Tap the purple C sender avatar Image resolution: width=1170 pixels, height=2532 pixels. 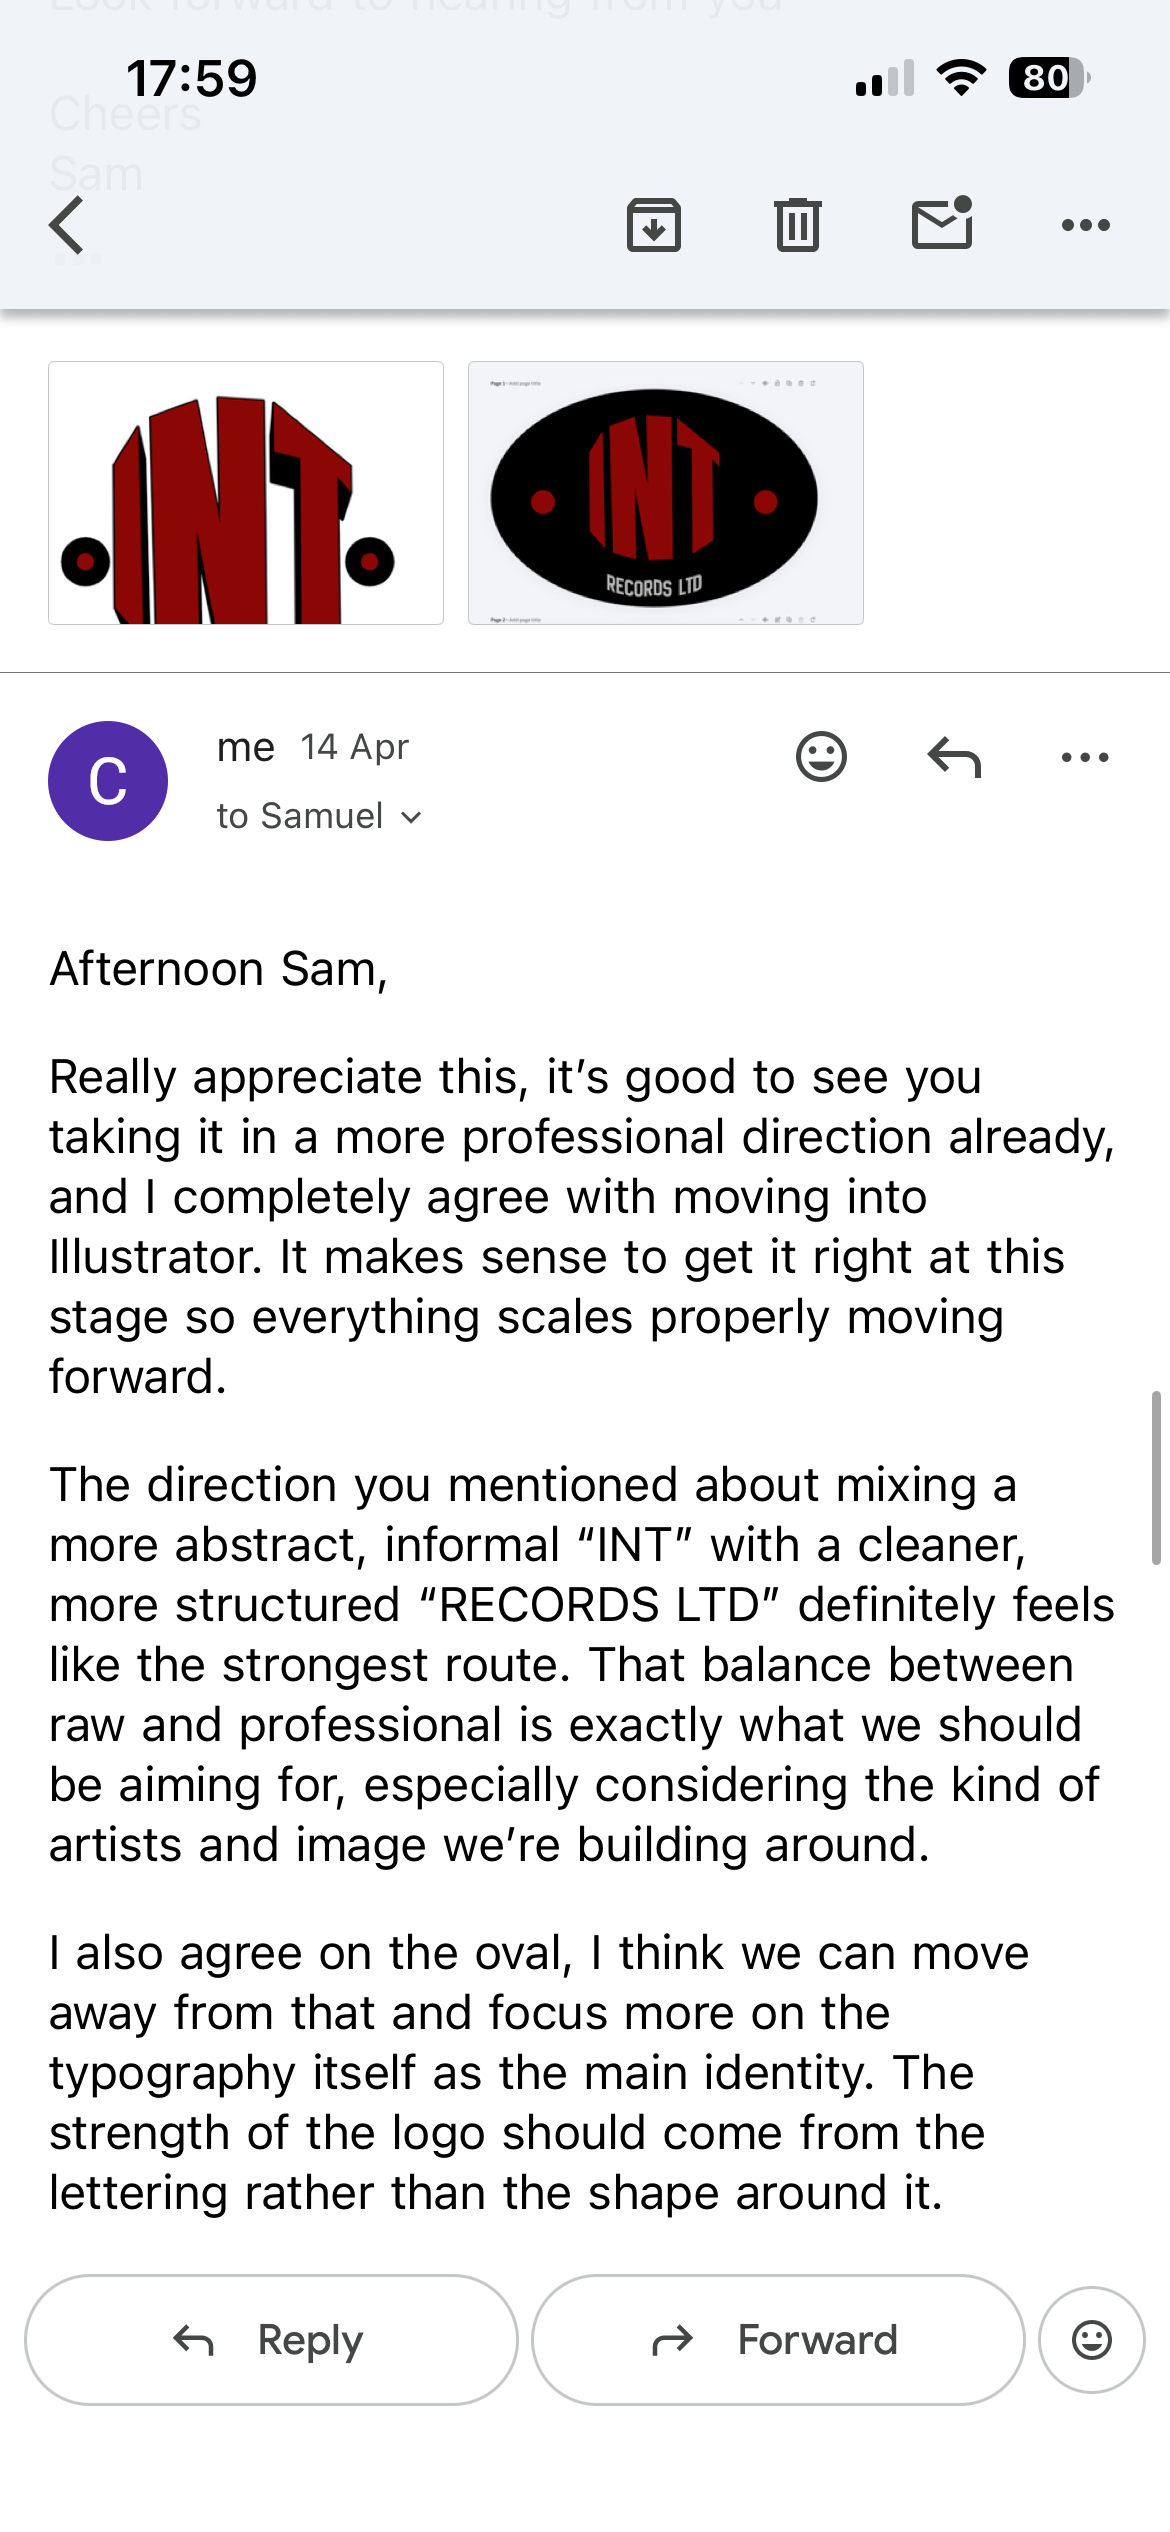point(108,781)
